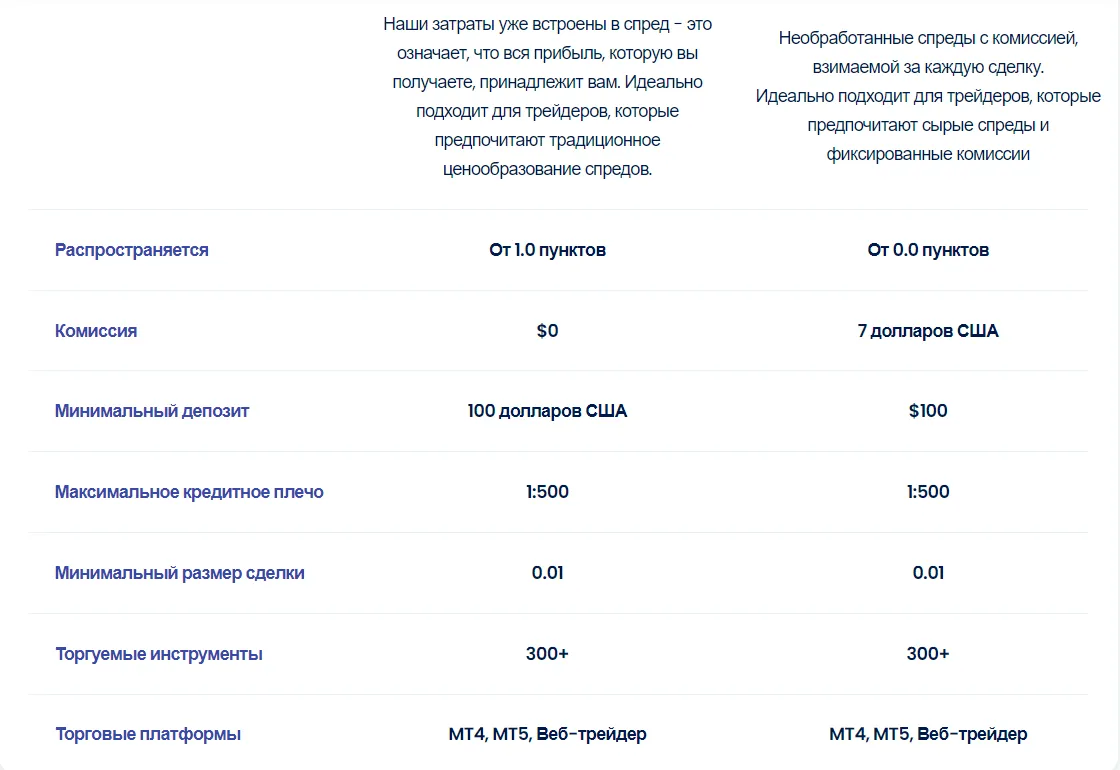The image size is (1120, 770).
Task: Click the first column's '1:500' leverage value
Action: click(547, 491)
